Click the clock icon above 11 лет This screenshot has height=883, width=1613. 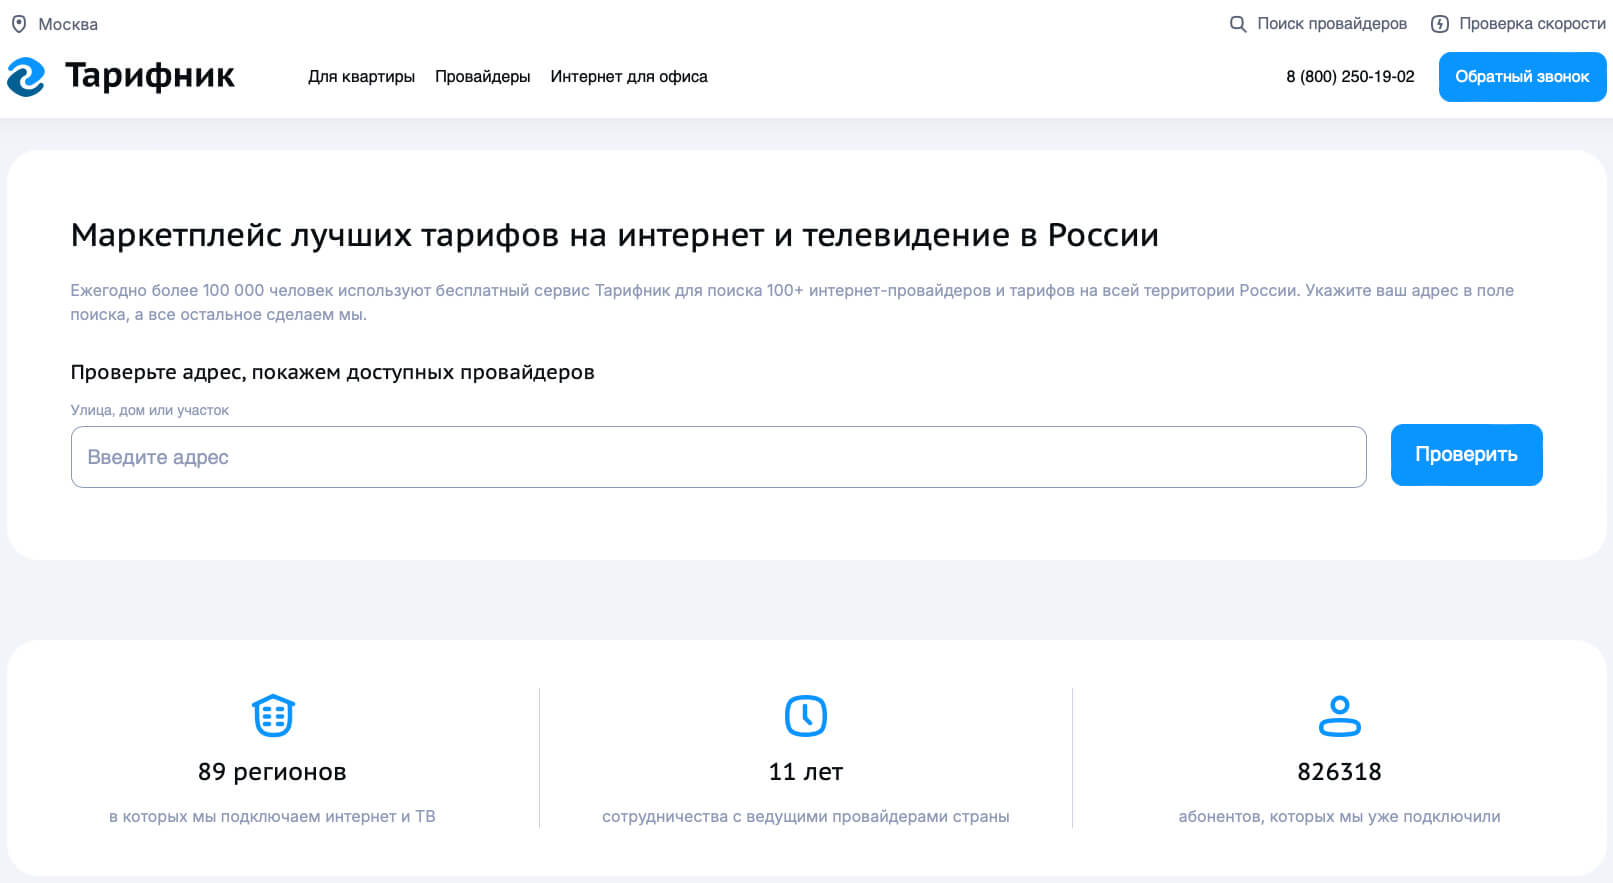tap(805, 715)
